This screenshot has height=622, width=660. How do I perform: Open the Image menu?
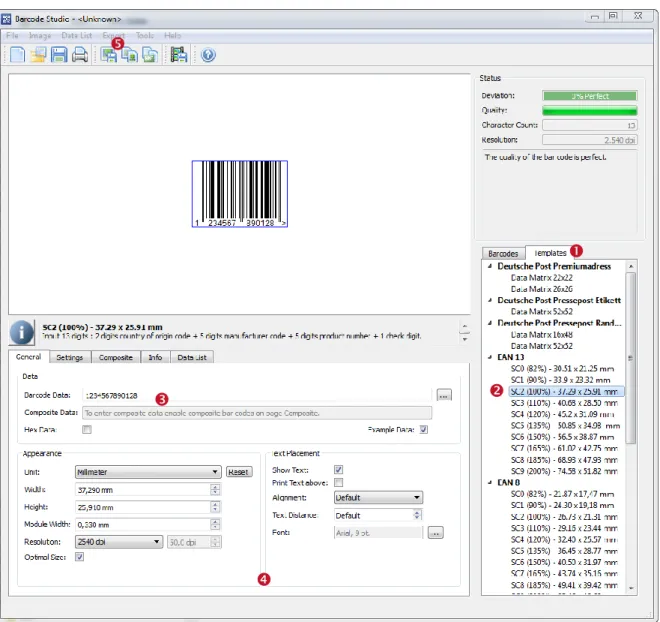click(40, 36)
